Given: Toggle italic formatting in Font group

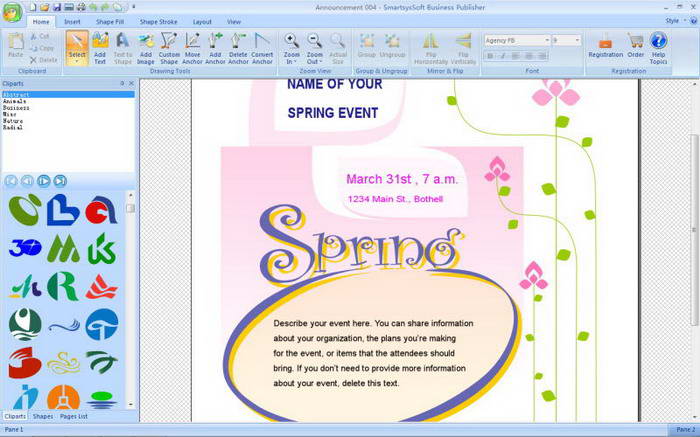Looking at the screenshot, I should (503, 56).
